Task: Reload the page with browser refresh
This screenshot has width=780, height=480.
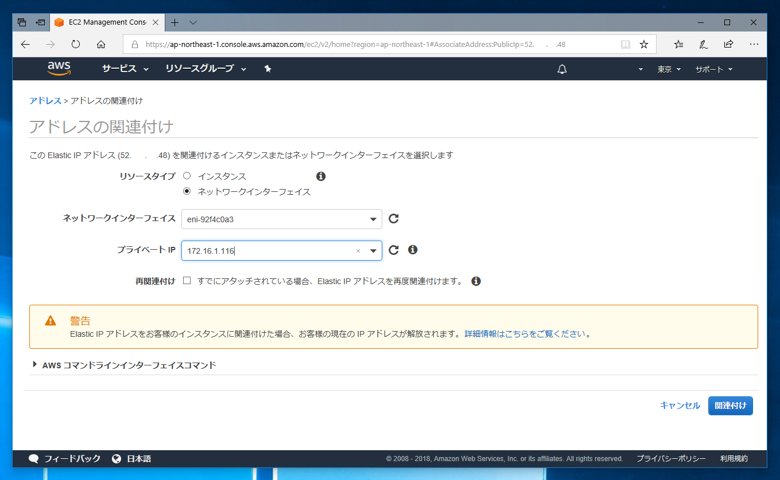Action: pos(76,44)
